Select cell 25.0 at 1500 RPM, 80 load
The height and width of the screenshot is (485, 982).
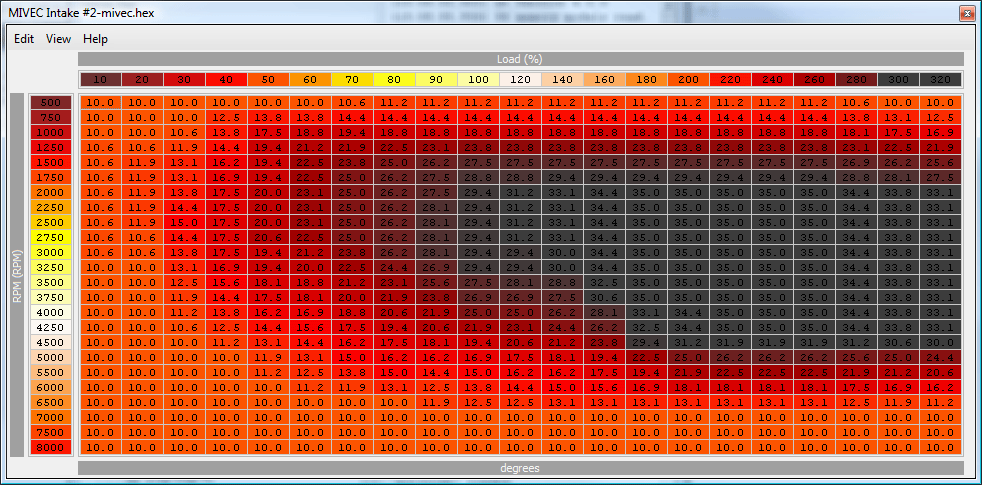[x=394, y=162]
